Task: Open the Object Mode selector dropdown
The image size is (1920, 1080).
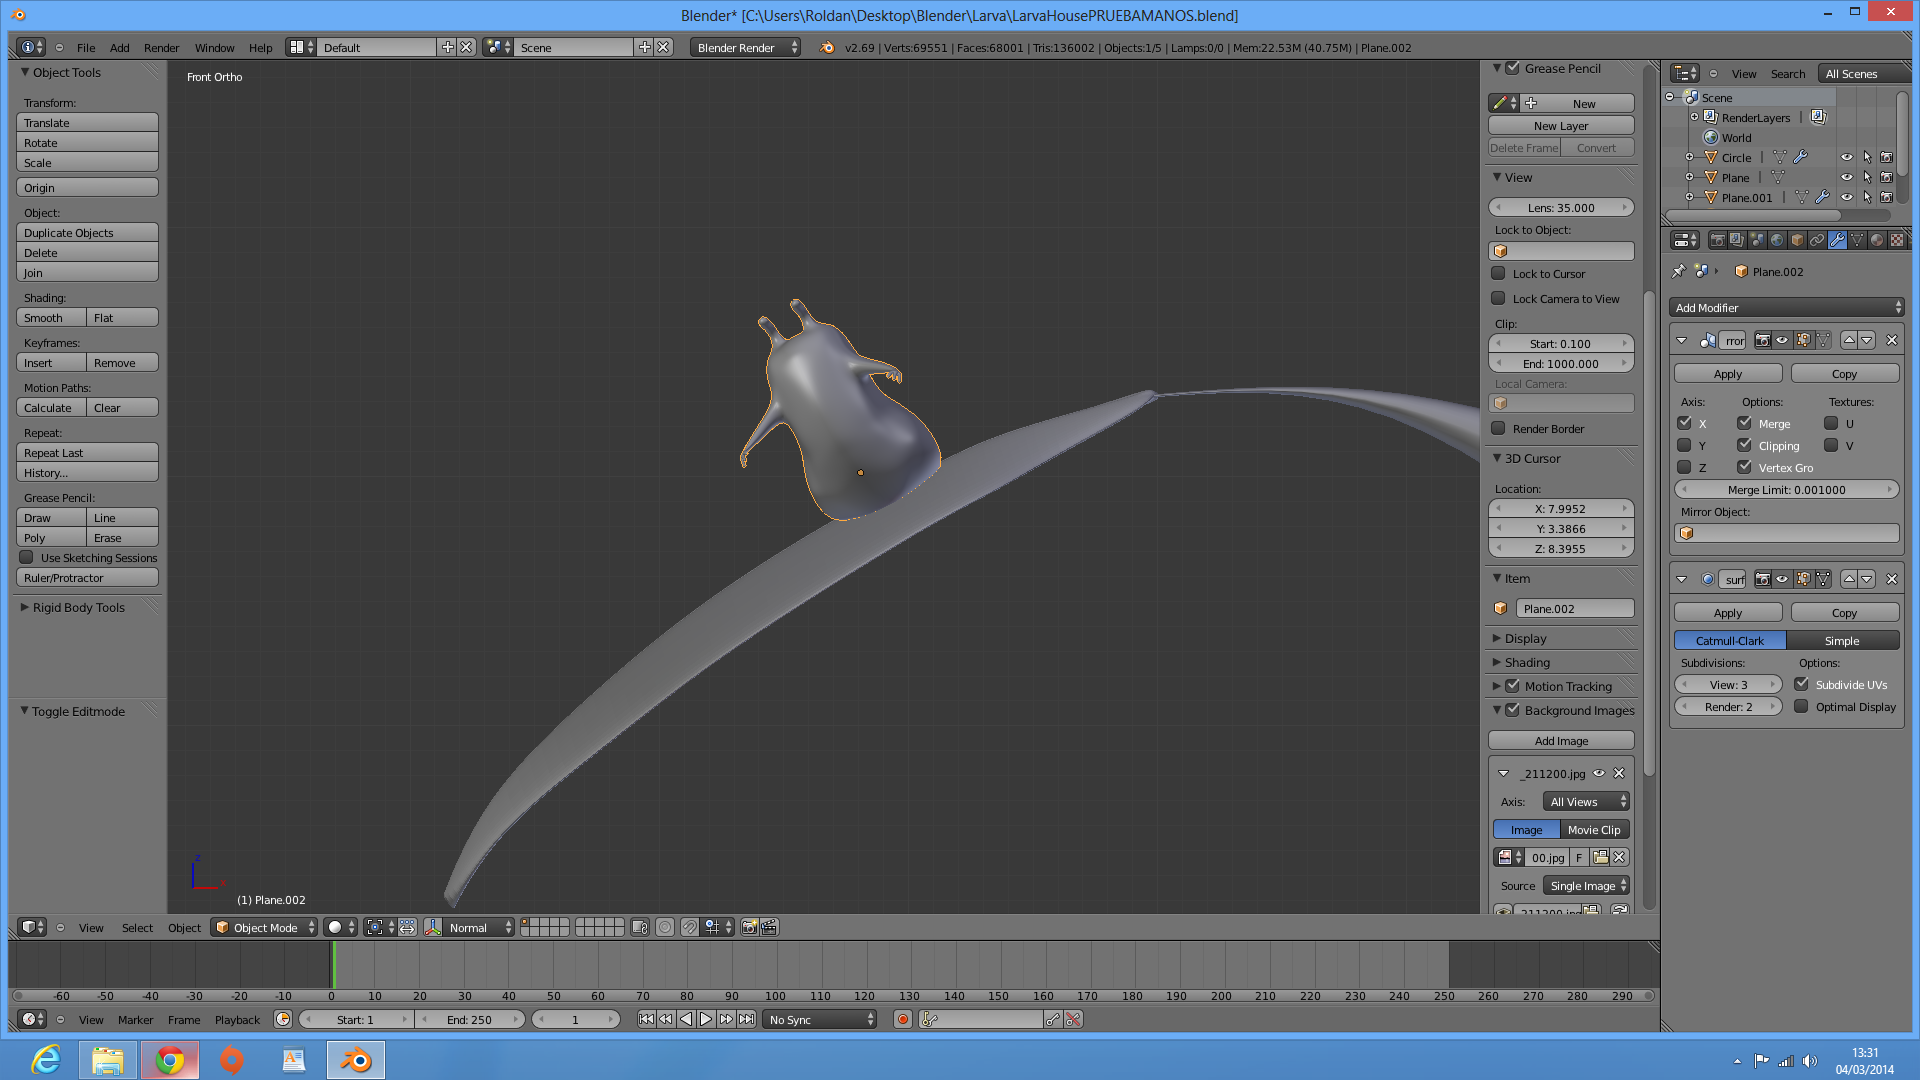Action: coord(265,927)
